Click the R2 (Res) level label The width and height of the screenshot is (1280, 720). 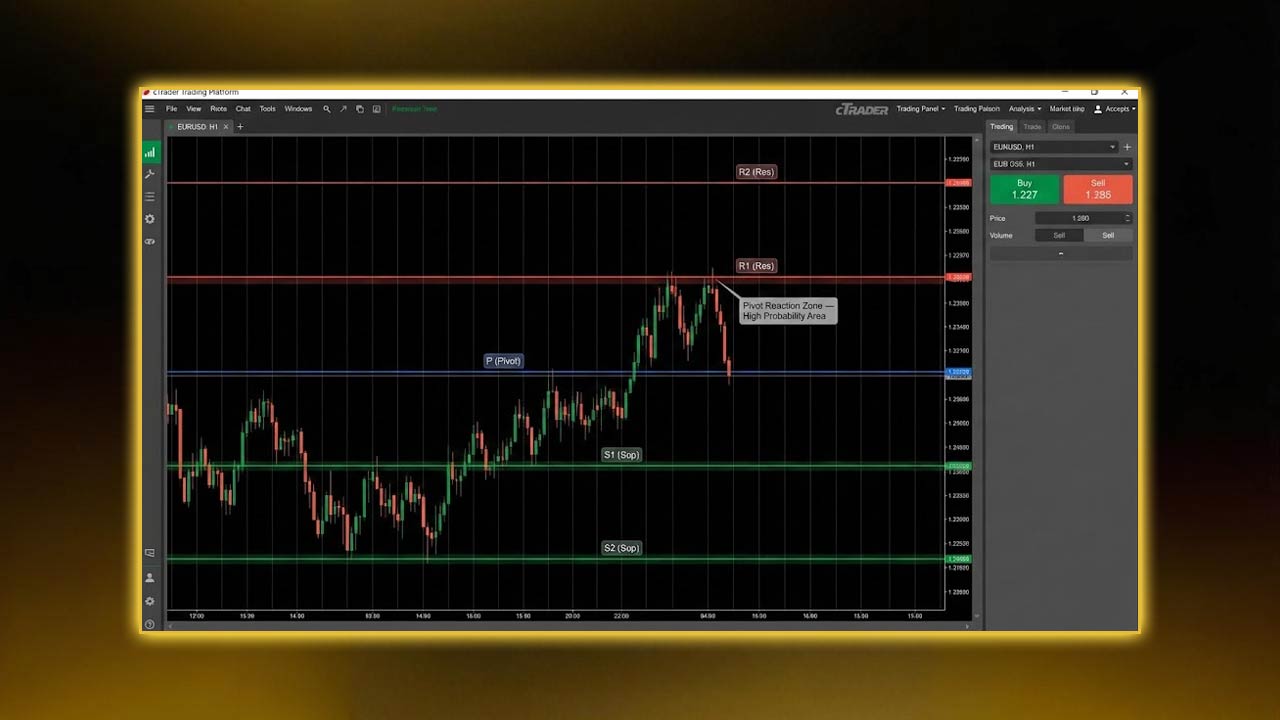[756, 172]
